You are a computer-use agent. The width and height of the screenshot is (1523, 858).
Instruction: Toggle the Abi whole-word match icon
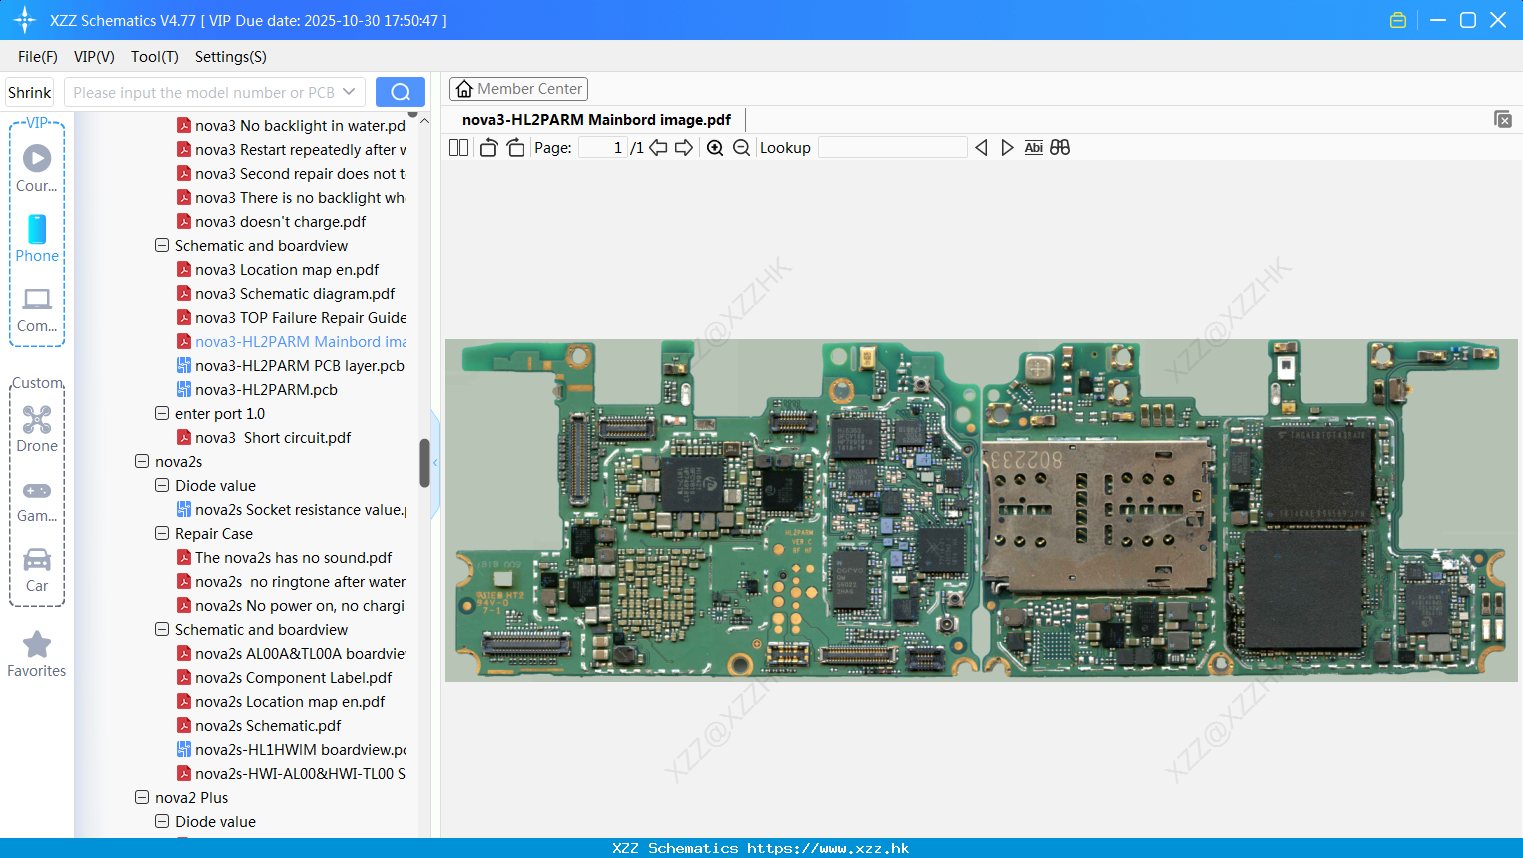tap(1033, 148)
